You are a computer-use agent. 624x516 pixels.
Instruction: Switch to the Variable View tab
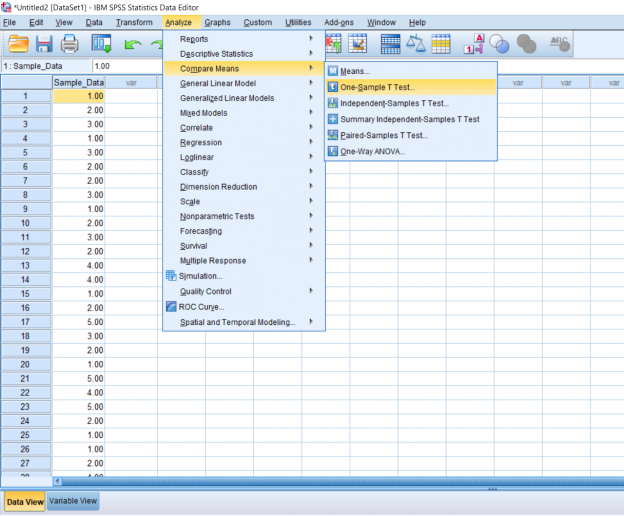click(73, 501)
